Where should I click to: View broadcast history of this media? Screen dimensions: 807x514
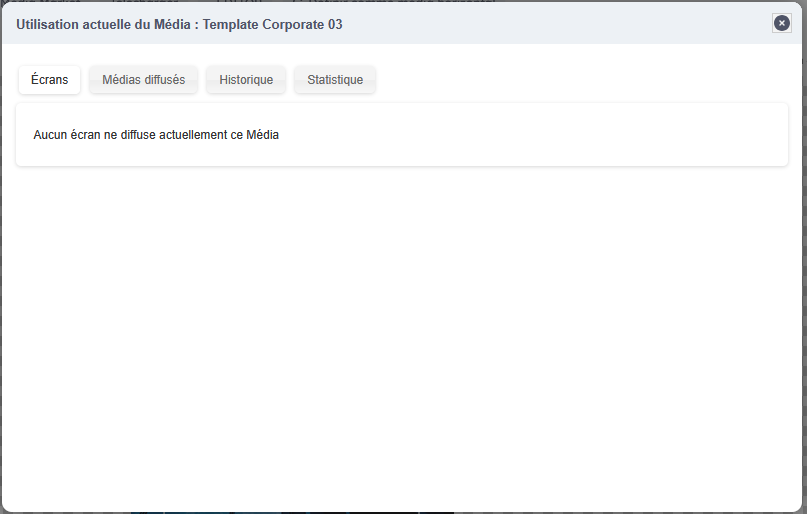pyautogui.click(x=246, y=80)
